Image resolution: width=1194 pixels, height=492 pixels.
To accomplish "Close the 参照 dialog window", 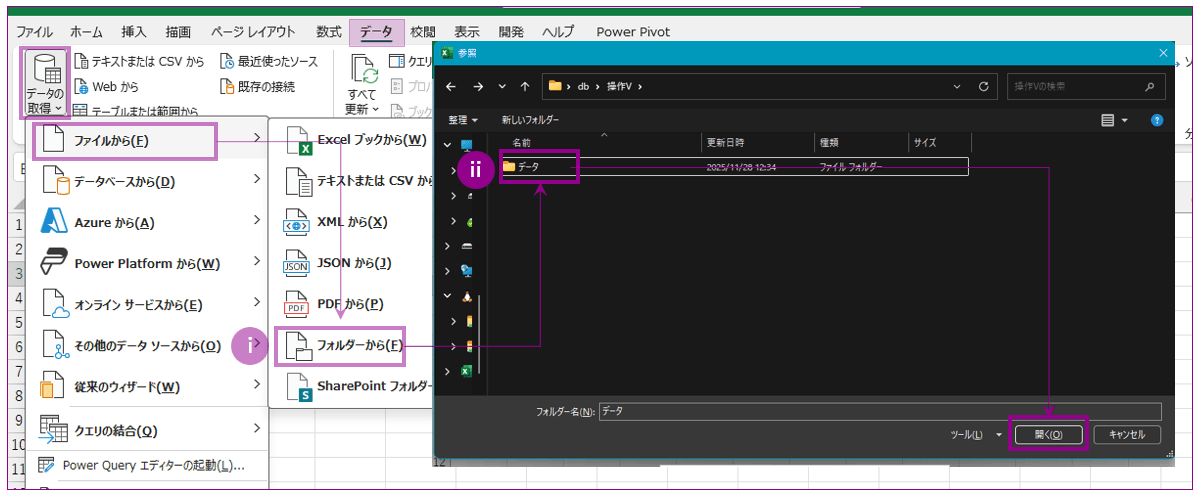I will (1163, 53).
